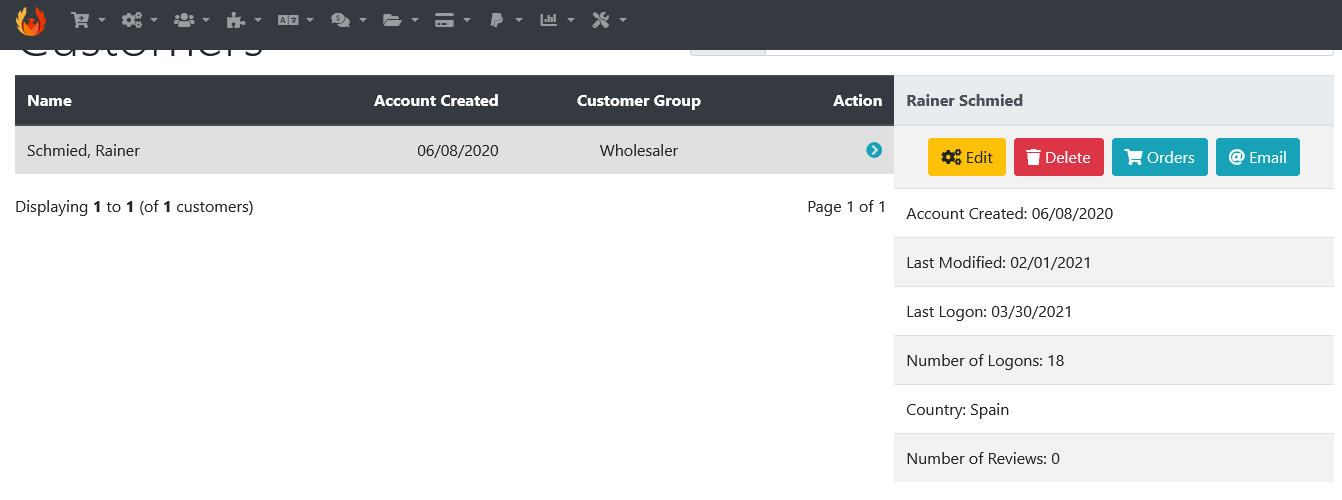Click the 'Page 1 of 1' indicator

click(846, 207)
